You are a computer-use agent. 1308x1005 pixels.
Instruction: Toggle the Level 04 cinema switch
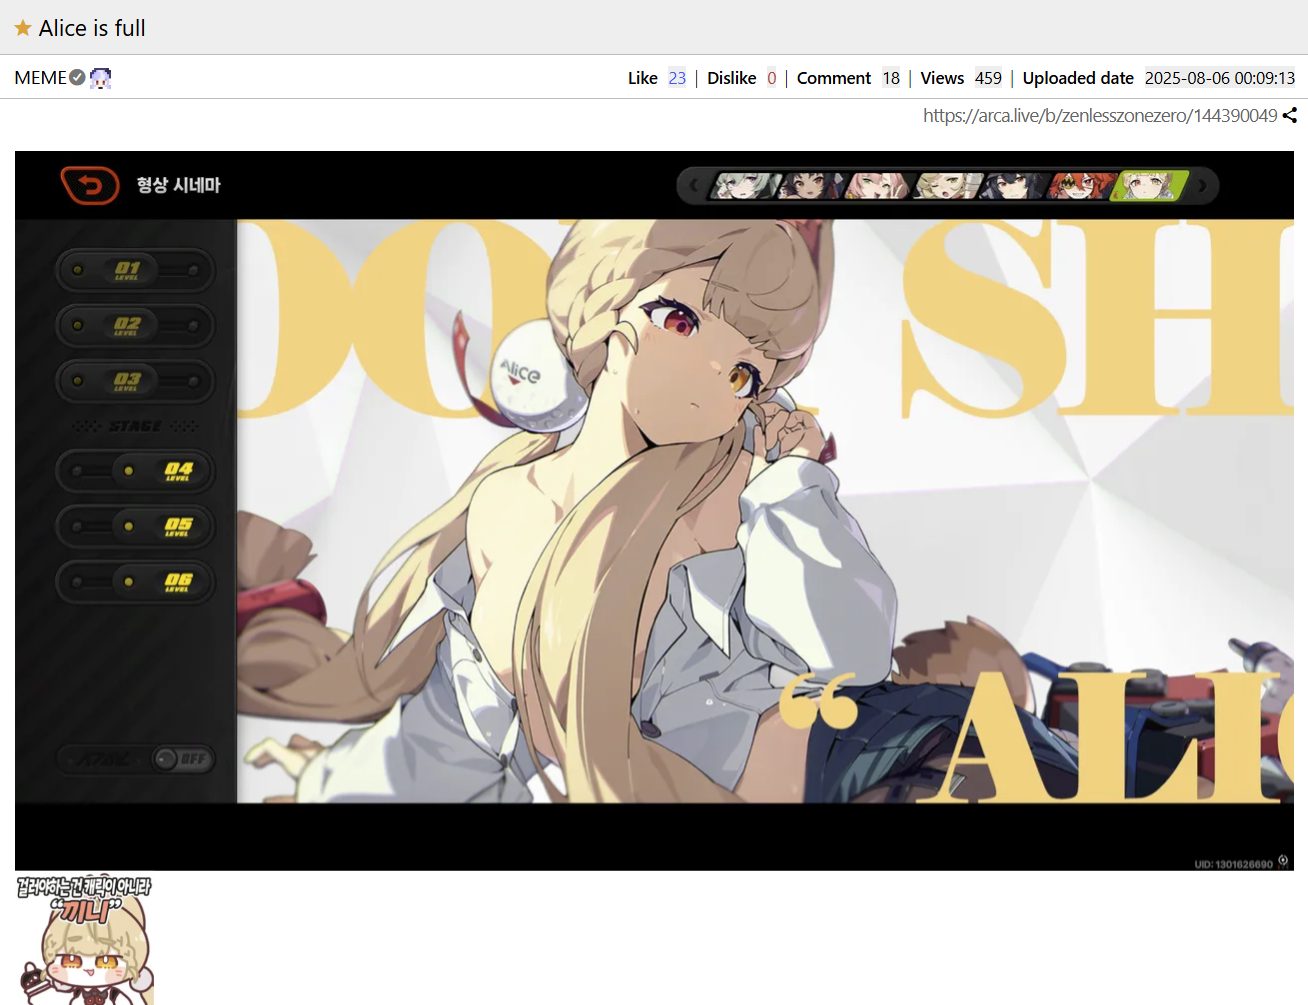click(135, 470)
